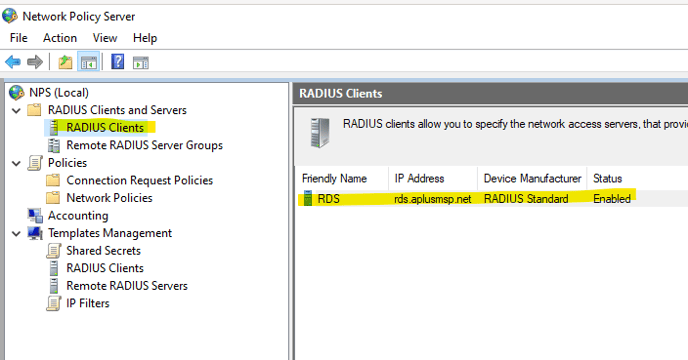Open the File menu

pyautogui.click(x=18, y=38)
